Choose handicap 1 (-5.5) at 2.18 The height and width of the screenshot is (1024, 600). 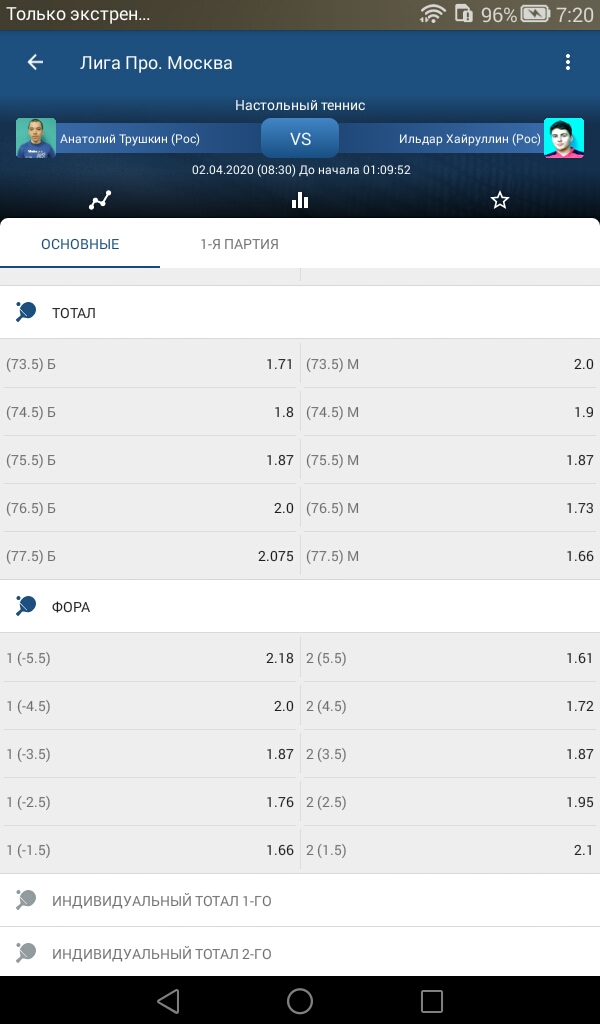(150, 658)
